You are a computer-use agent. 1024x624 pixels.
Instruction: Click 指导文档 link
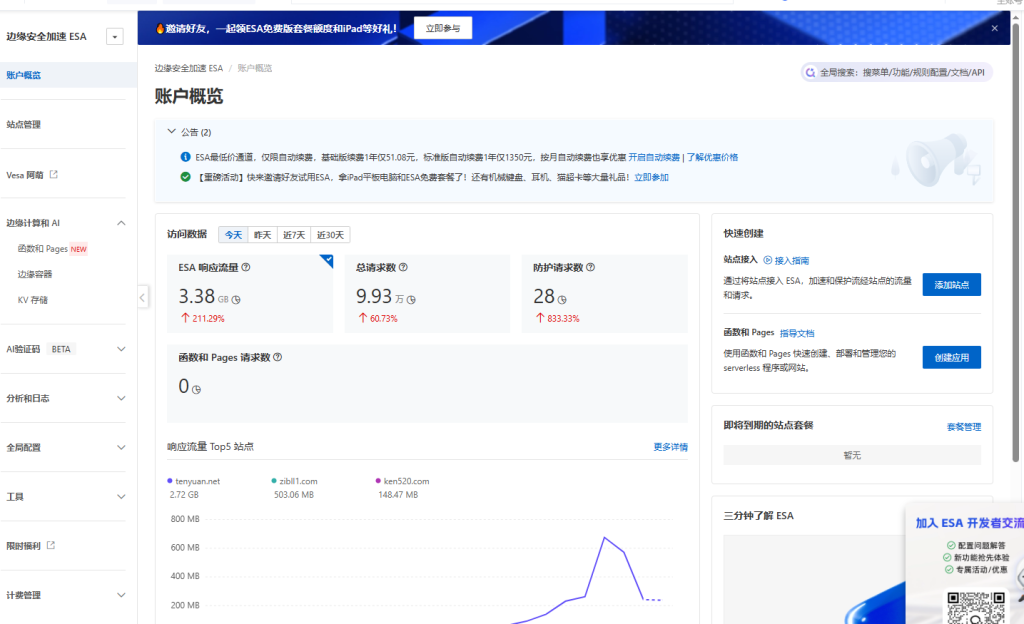point(797,334)
